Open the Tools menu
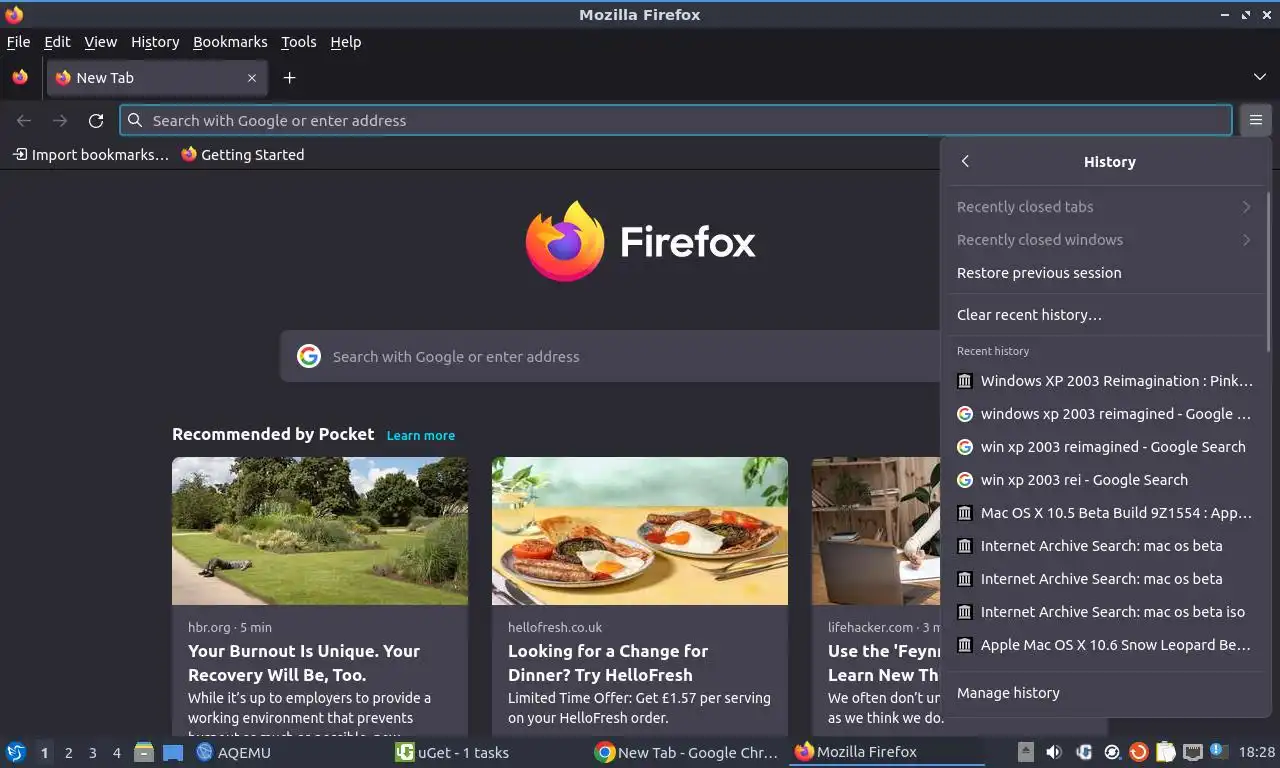 tap(298, 42)
